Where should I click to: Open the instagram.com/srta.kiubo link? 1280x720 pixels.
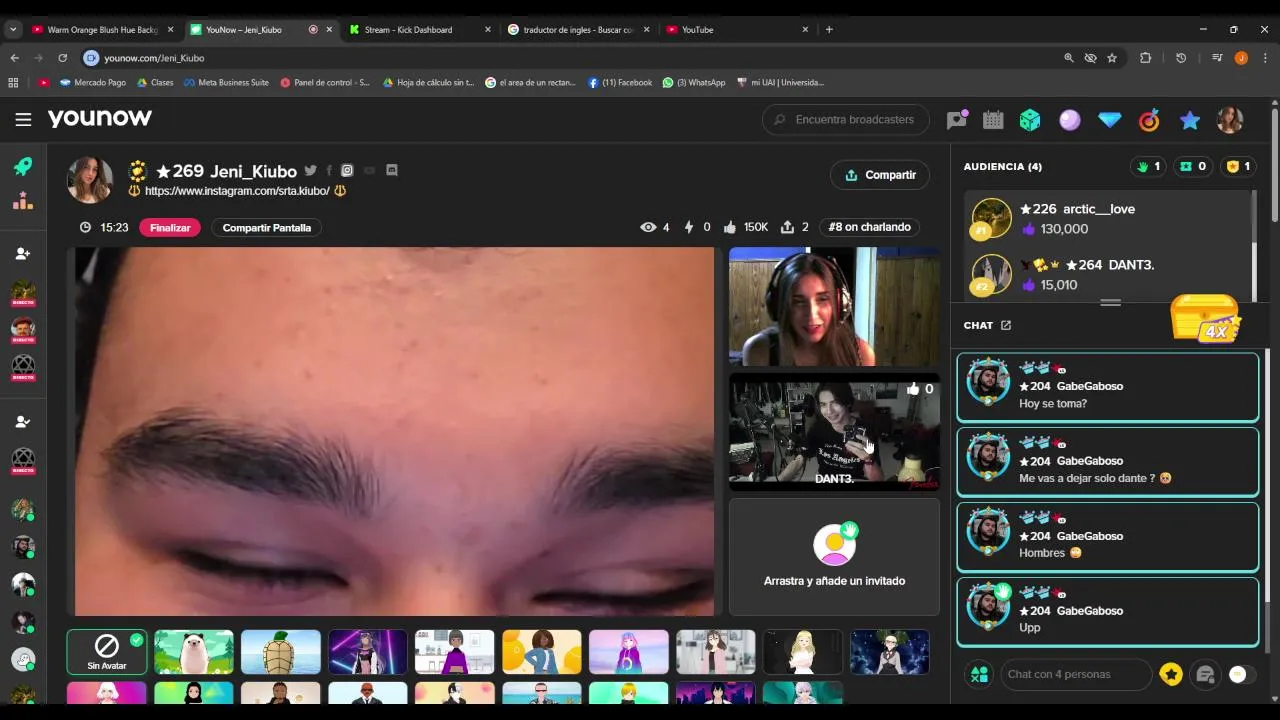[237, 191]
